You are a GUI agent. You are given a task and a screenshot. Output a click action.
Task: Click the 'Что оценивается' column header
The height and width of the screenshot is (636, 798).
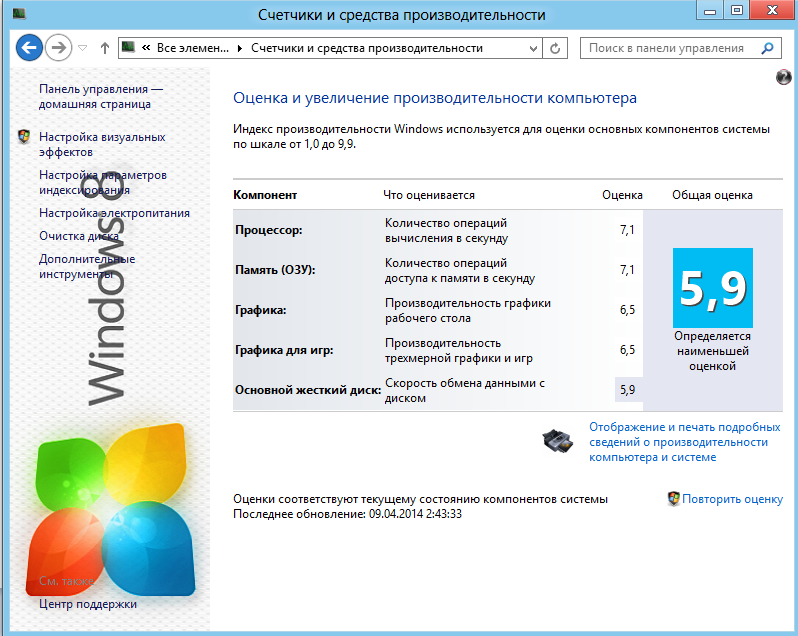[429, 195]
